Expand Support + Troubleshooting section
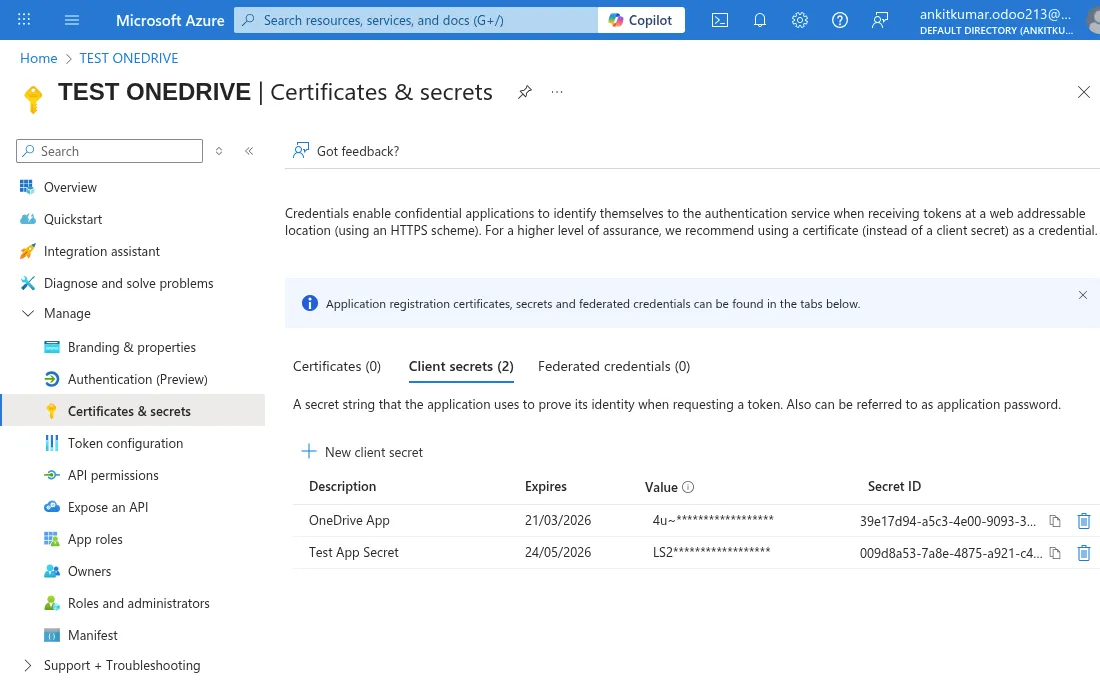 [x=28, y=665]
